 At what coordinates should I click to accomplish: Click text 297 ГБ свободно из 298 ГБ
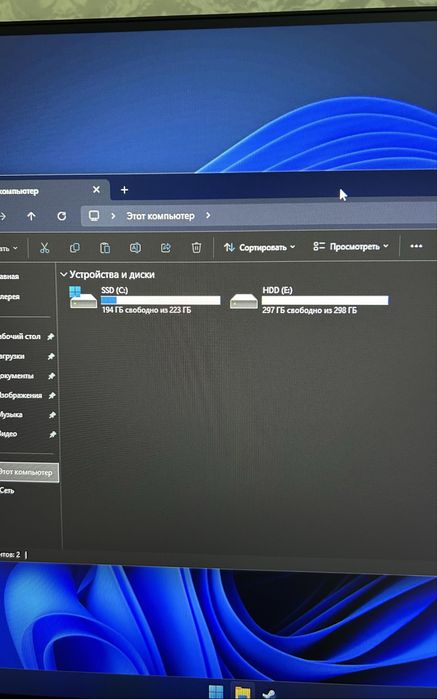tap(309, 310)
